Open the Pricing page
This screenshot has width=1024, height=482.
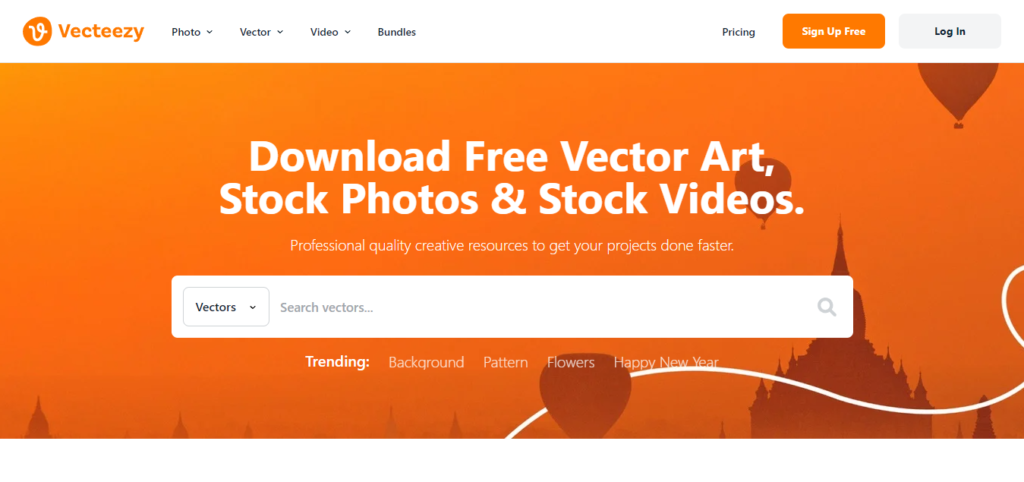pos(739,32)
